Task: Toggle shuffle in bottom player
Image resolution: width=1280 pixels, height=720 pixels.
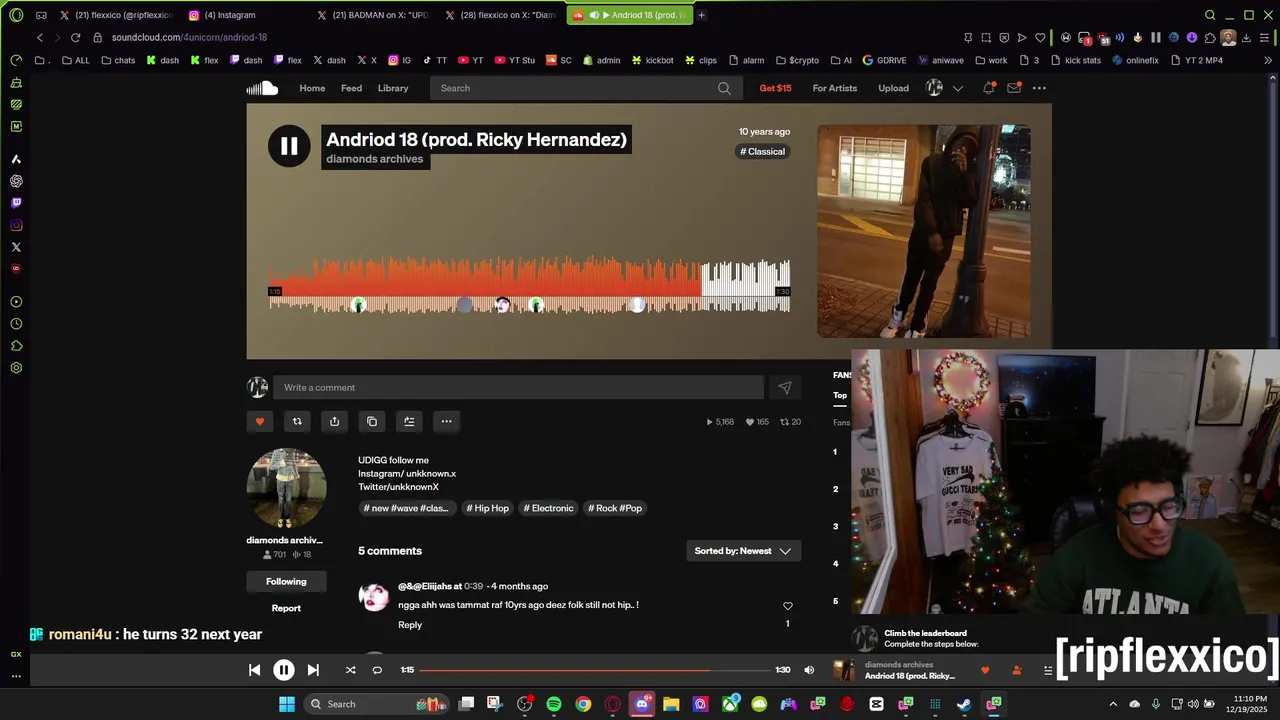Action: [350, 670]
